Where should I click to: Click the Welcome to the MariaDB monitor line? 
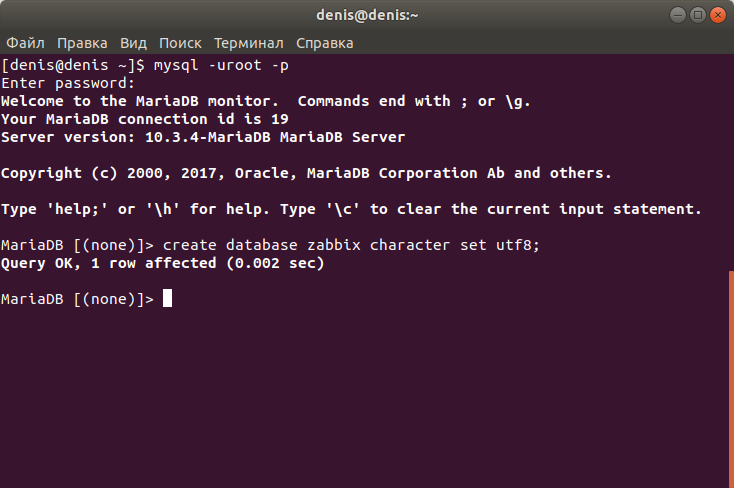[265, 101]
